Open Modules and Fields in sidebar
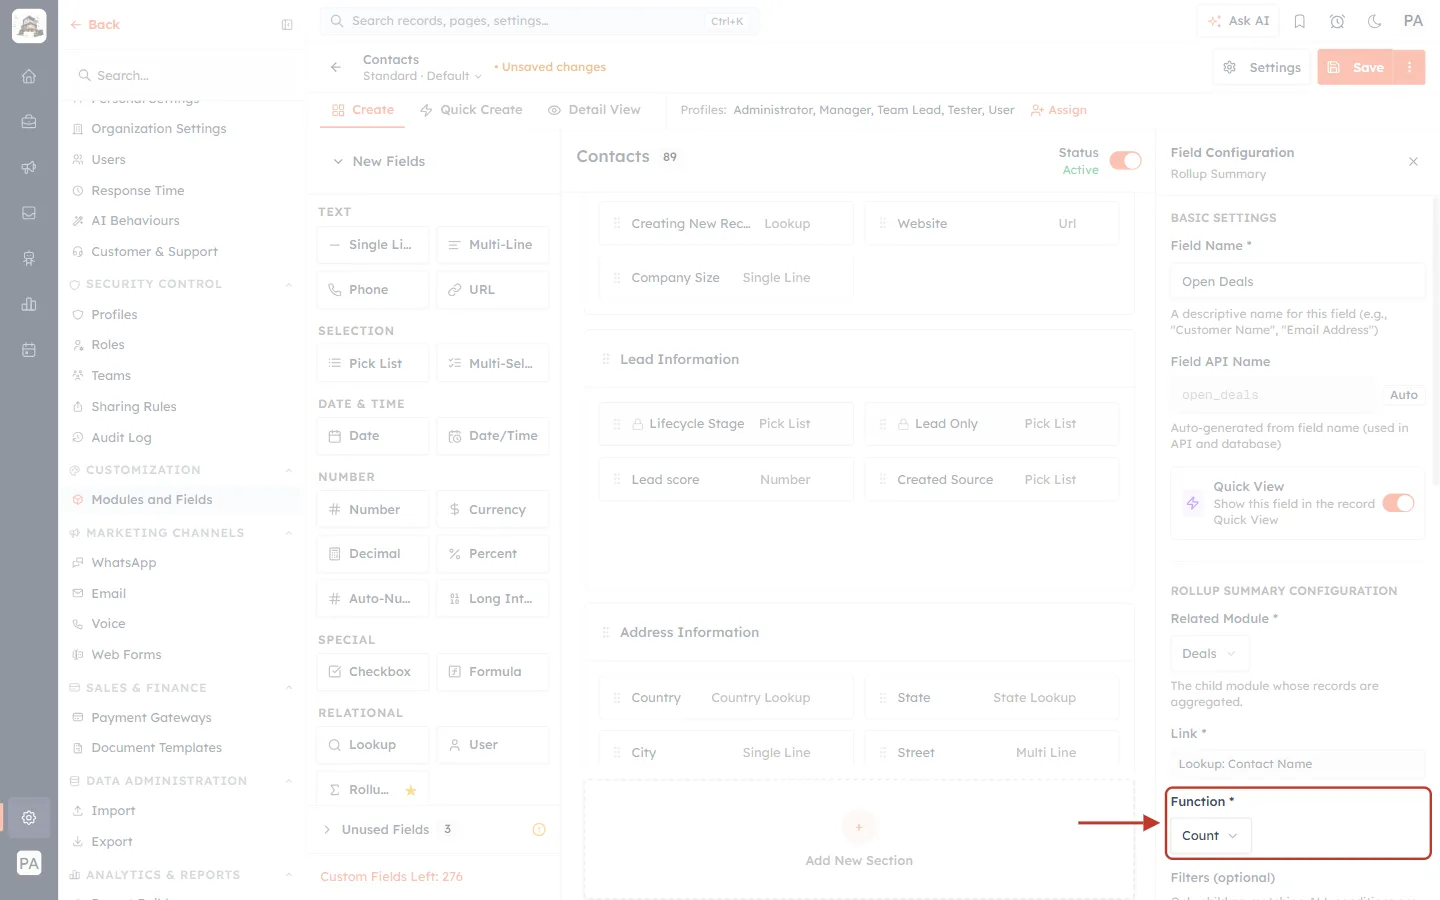The width and height of the screenshot is (1440, 900). coord(152,500)
